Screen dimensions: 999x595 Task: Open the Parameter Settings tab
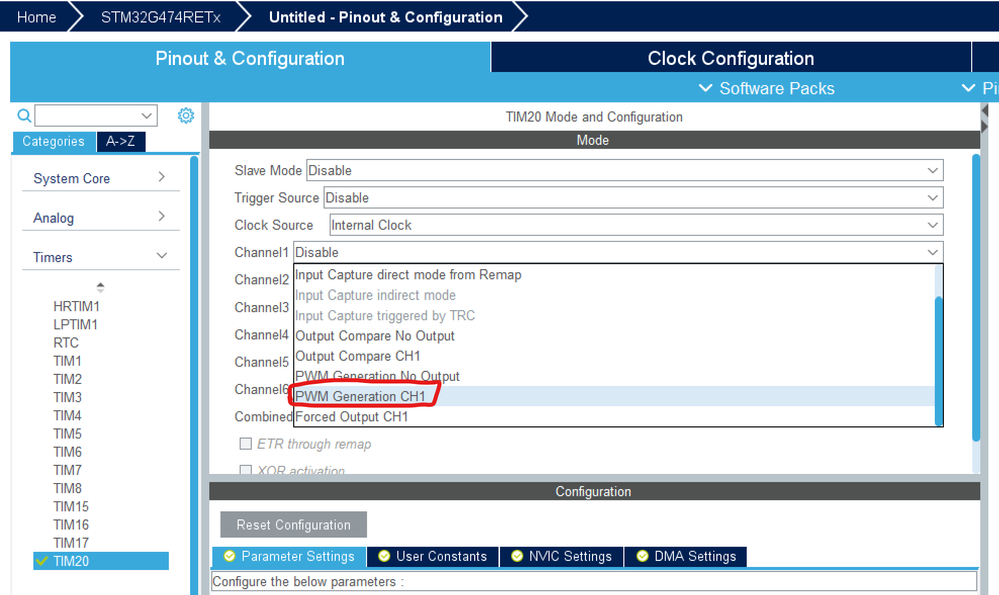pyautogui.click(x=289, y=556)
